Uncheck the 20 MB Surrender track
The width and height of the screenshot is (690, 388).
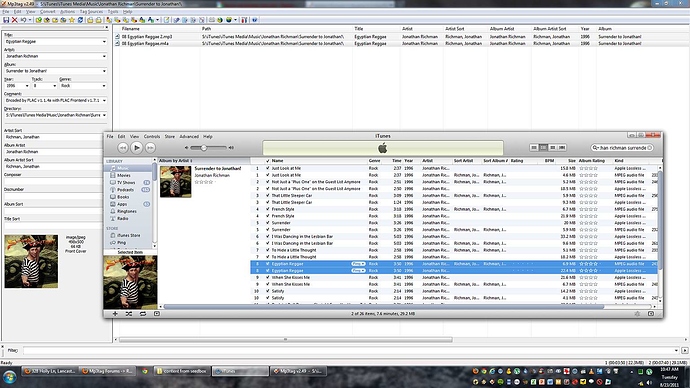pos(268,223)
